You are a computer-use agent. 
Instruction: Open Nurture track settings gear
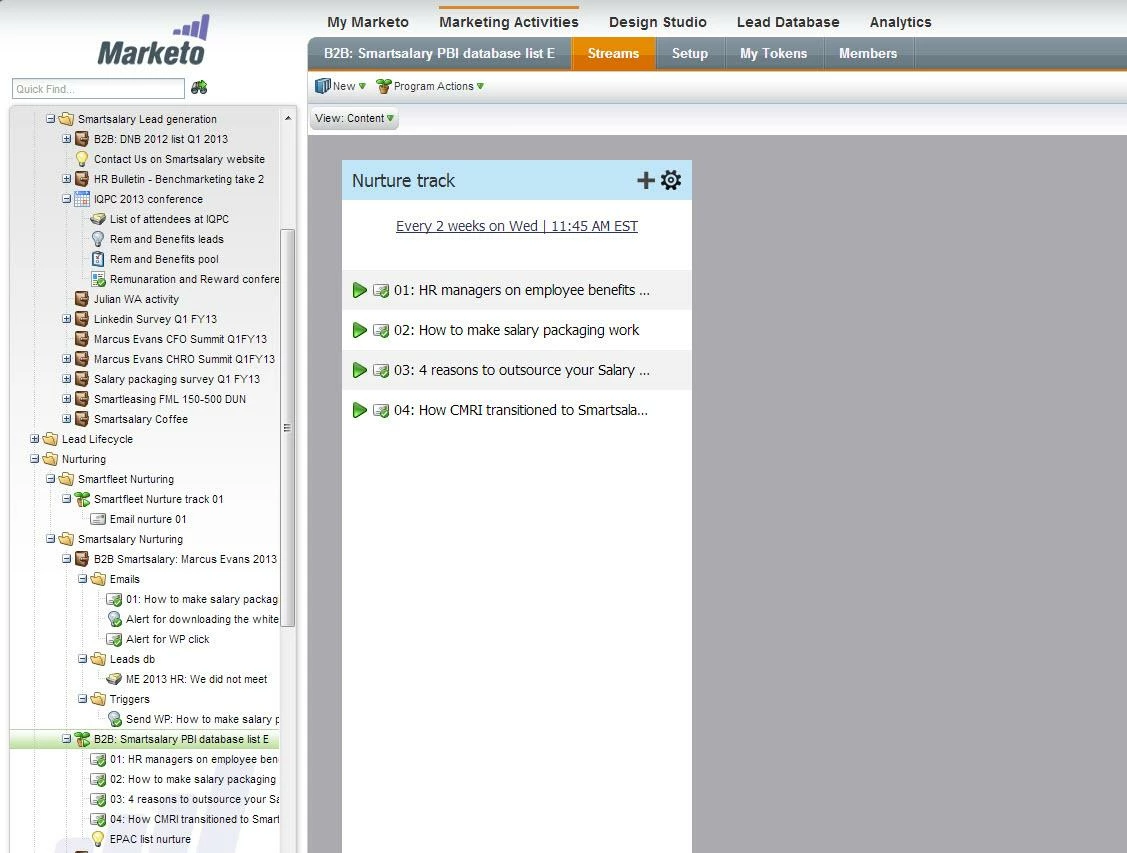(671, 180)
